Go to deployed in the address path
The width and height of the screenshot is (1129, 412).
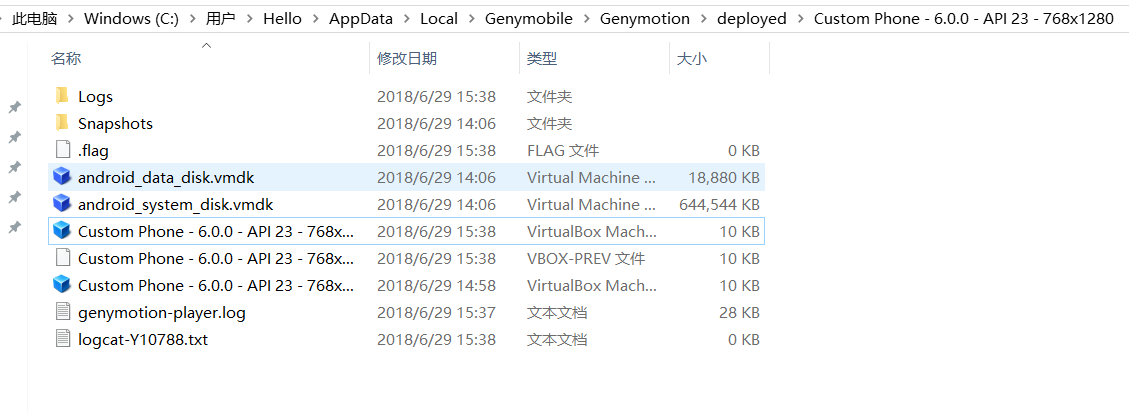[x=752, y=19]
